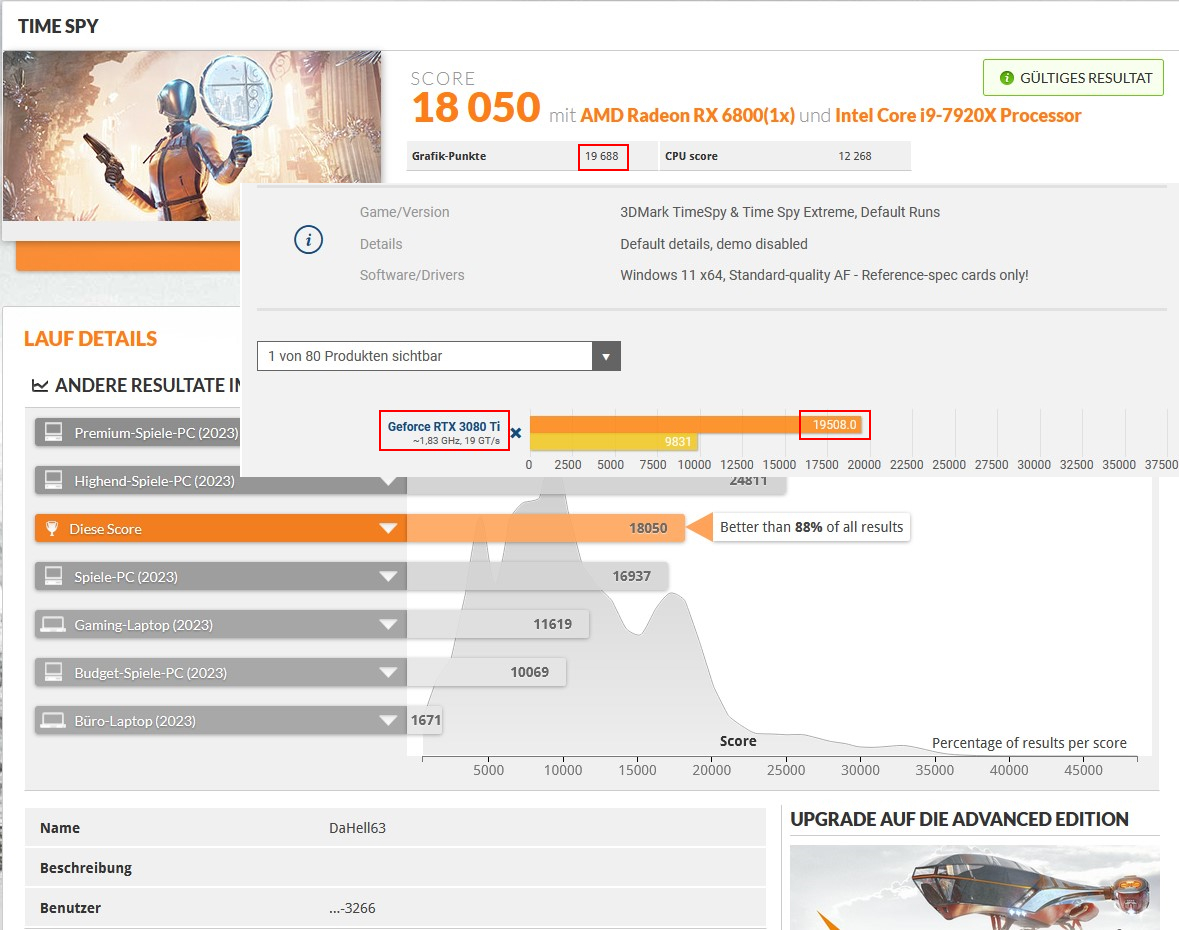Image resolution: width=1179 pixels, height=930 pixels.
Task: Click the Diese Score bar value 18050
Action: coord(648,529)
